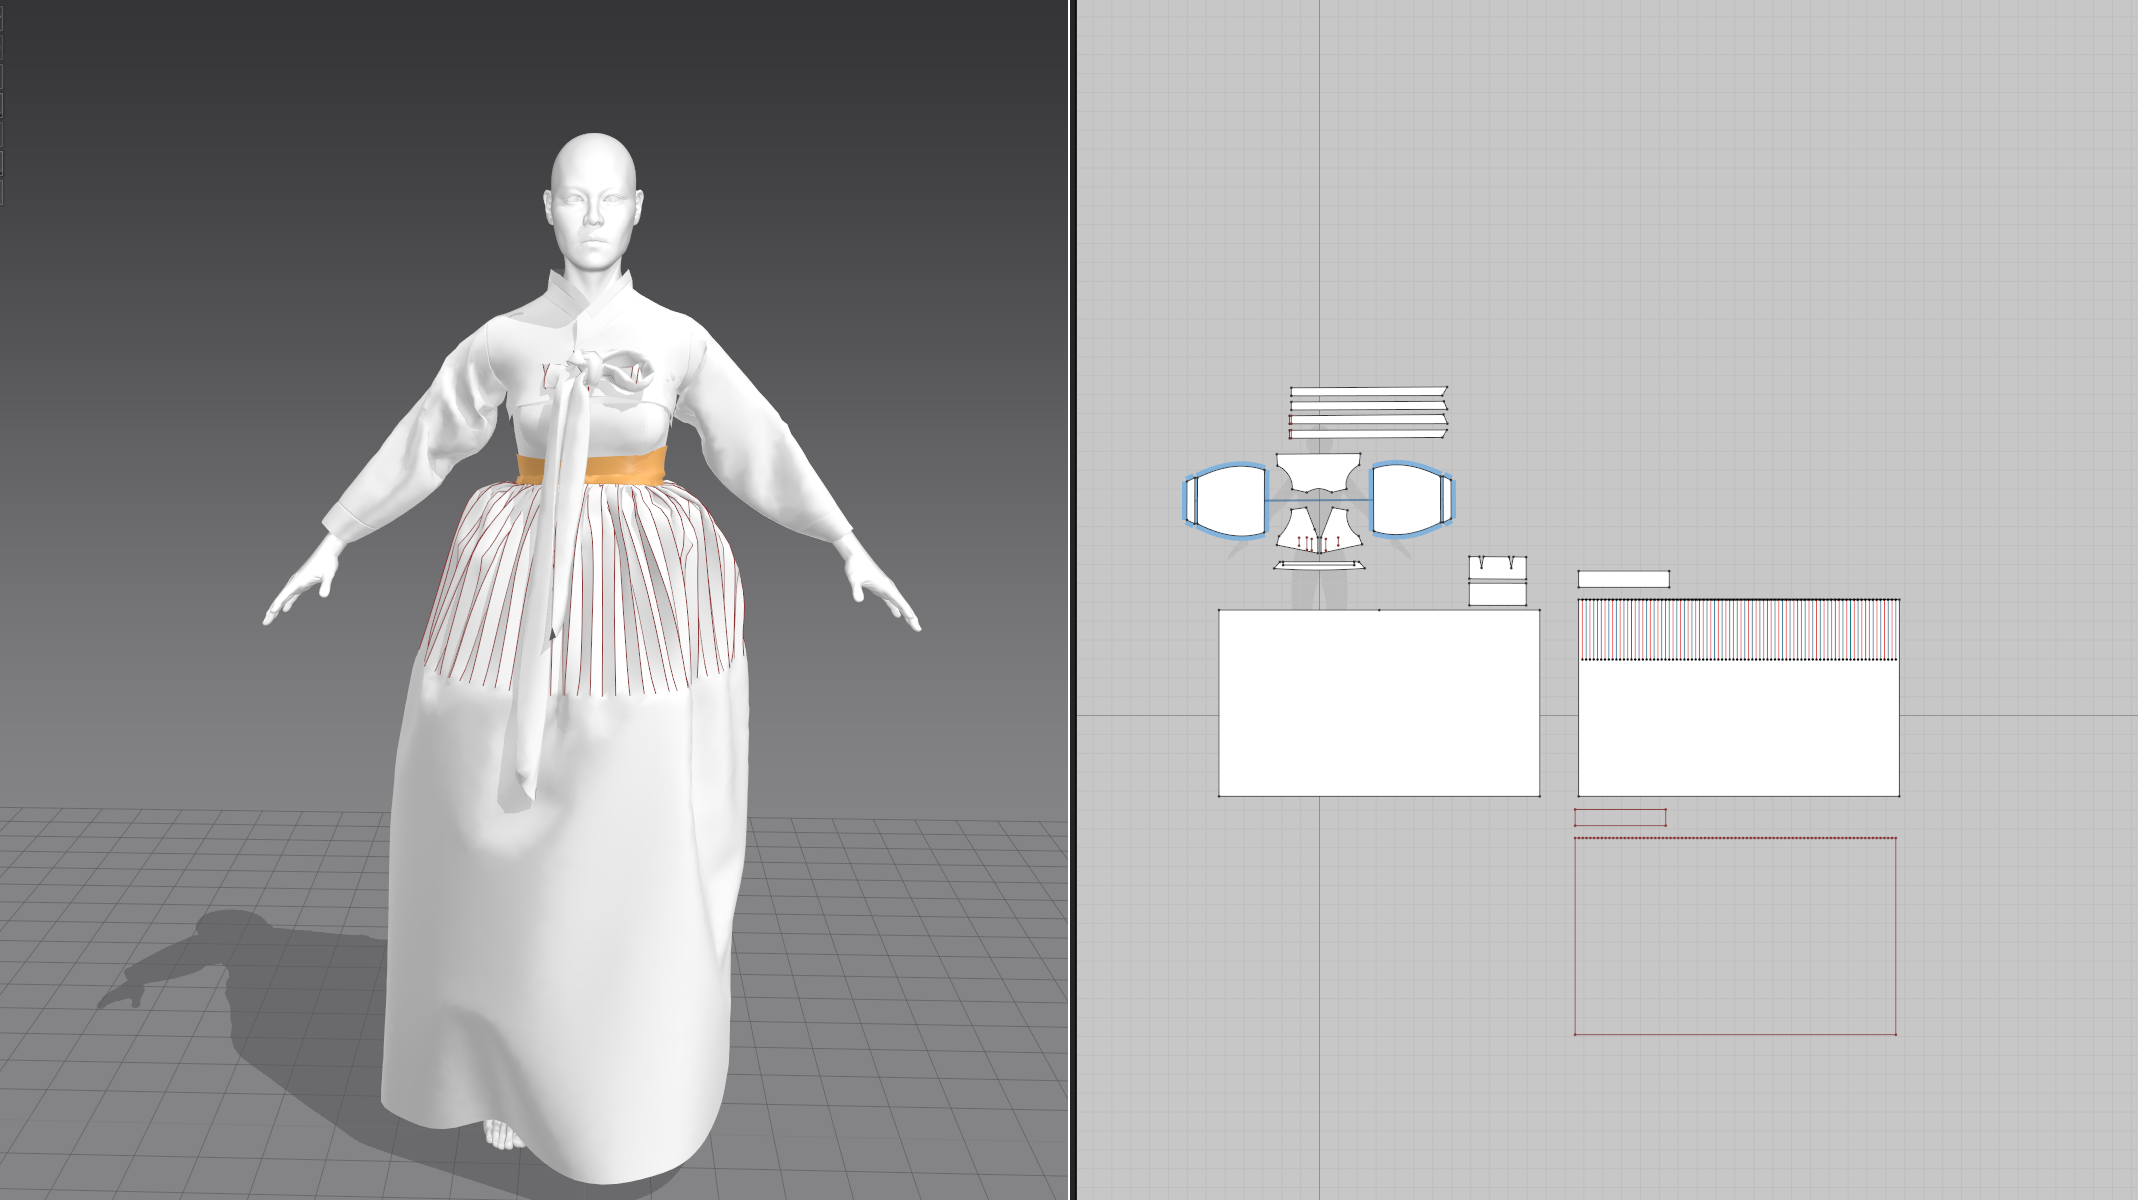Click the fourth collapsed toolbar icon on left edge
This screenshot has height=1200, width=2138.
(x=6, y=104)
